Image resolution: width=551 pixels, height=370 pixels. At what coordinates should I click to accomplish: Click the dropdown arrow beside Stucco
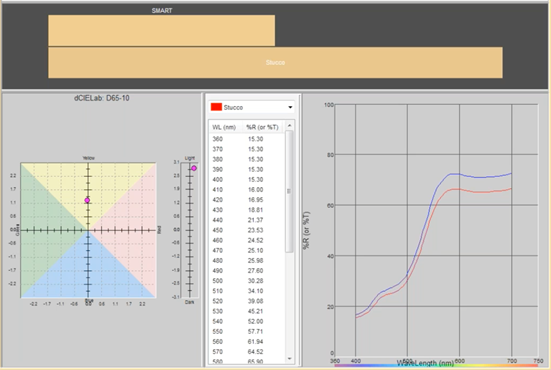[x=290, y=107]
